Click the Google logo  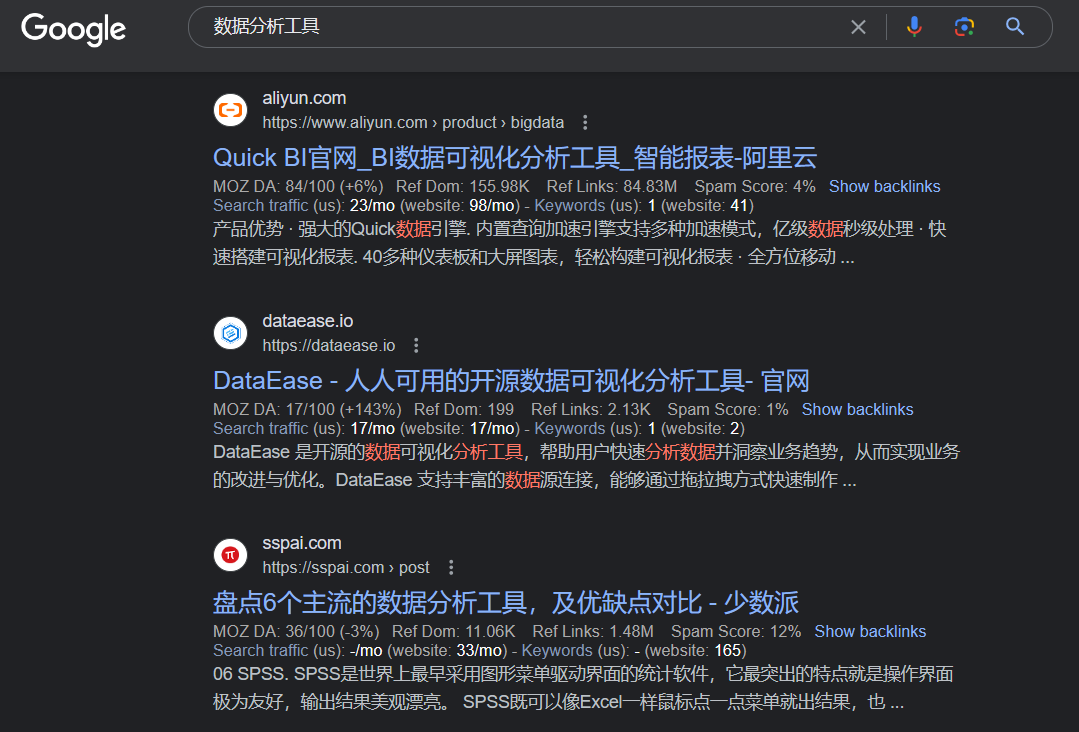click(x=74, y=29)
